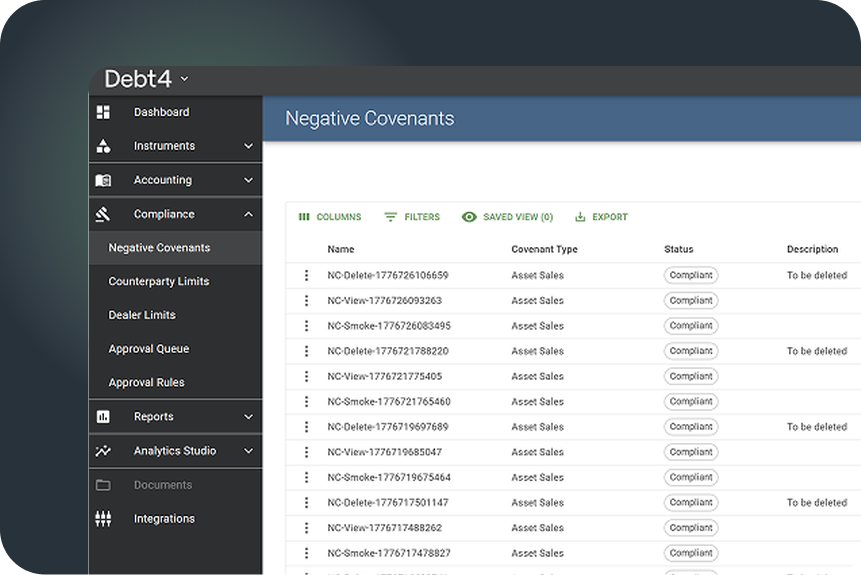Open Saved View (0) options
The width and height of the screenshot is (861, 575).
tap(507, 217)
